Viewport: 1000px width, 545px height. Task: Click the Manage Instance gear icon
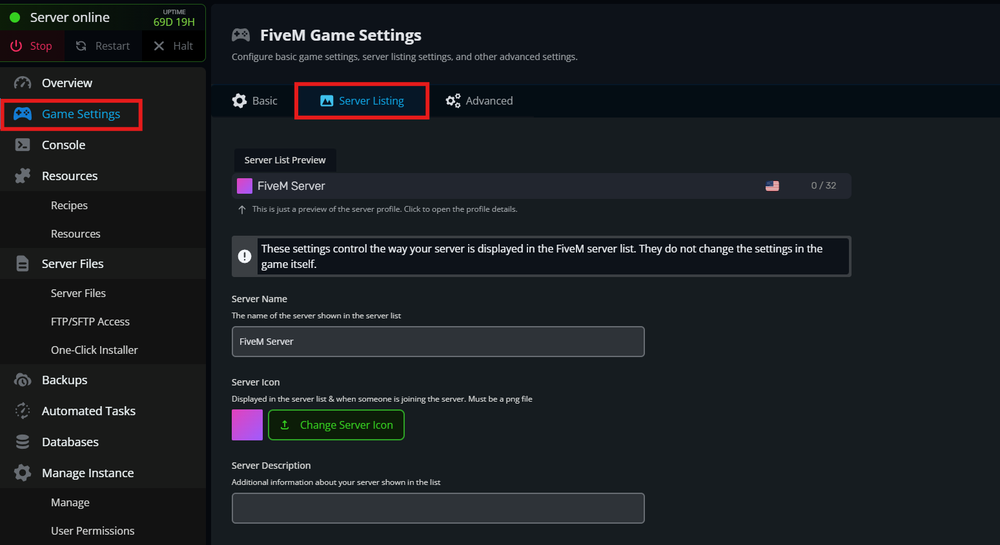pos(22,473)
